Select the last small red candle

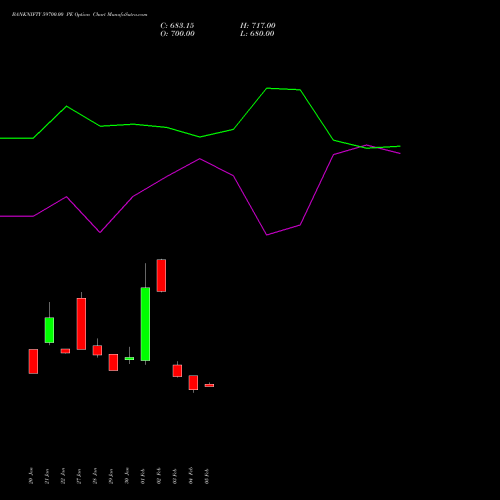point(209,385)
